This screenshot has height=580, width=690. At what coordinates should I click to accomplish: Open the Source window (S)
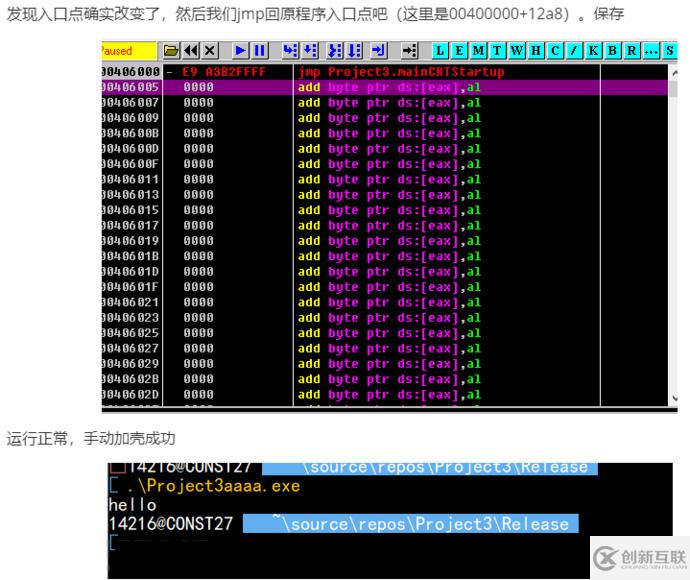pyautogui.click(x=669, y=51)
